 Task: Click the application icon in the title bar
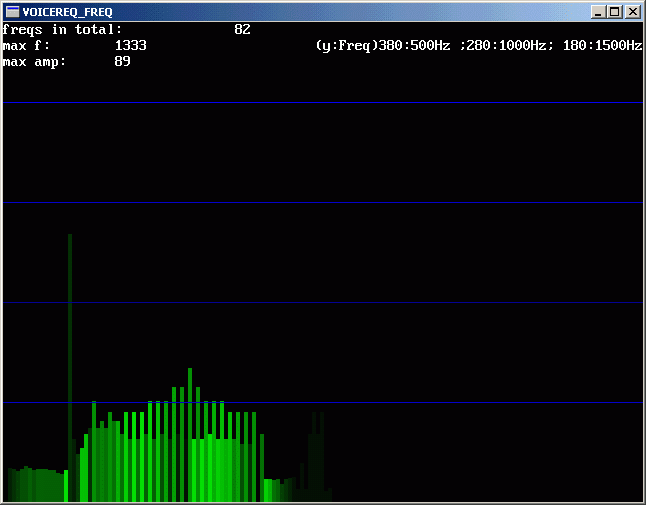[12, 12]
